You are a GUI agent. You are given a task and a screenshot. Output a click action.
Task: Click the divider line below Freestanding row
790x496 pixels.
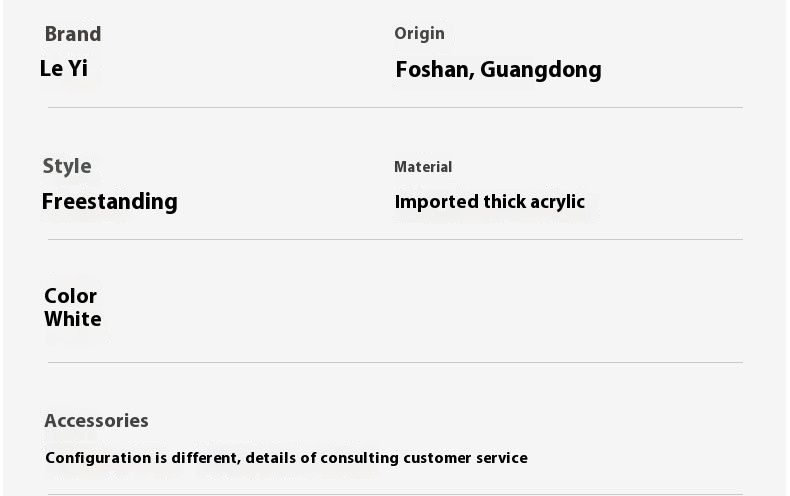pyautogui.click(x=395, y=239)
